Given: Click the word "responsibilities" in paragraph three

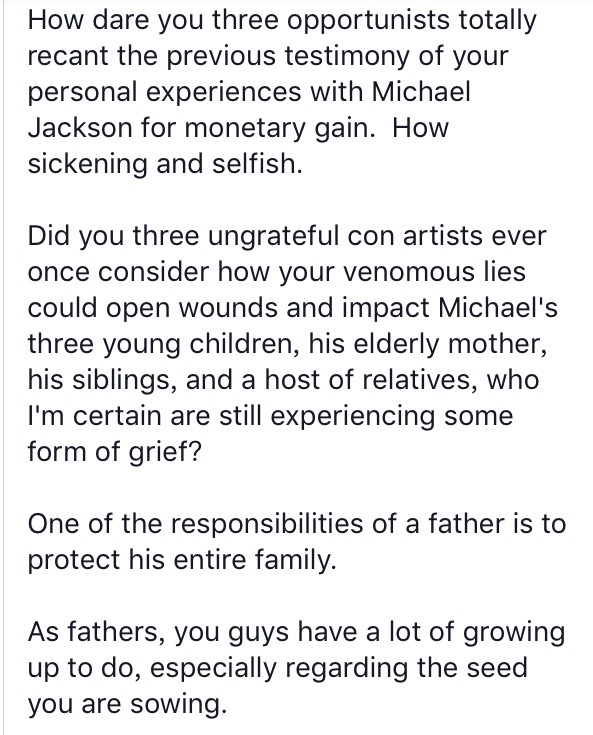Looking at the screenshot, I should click(267, 525).
